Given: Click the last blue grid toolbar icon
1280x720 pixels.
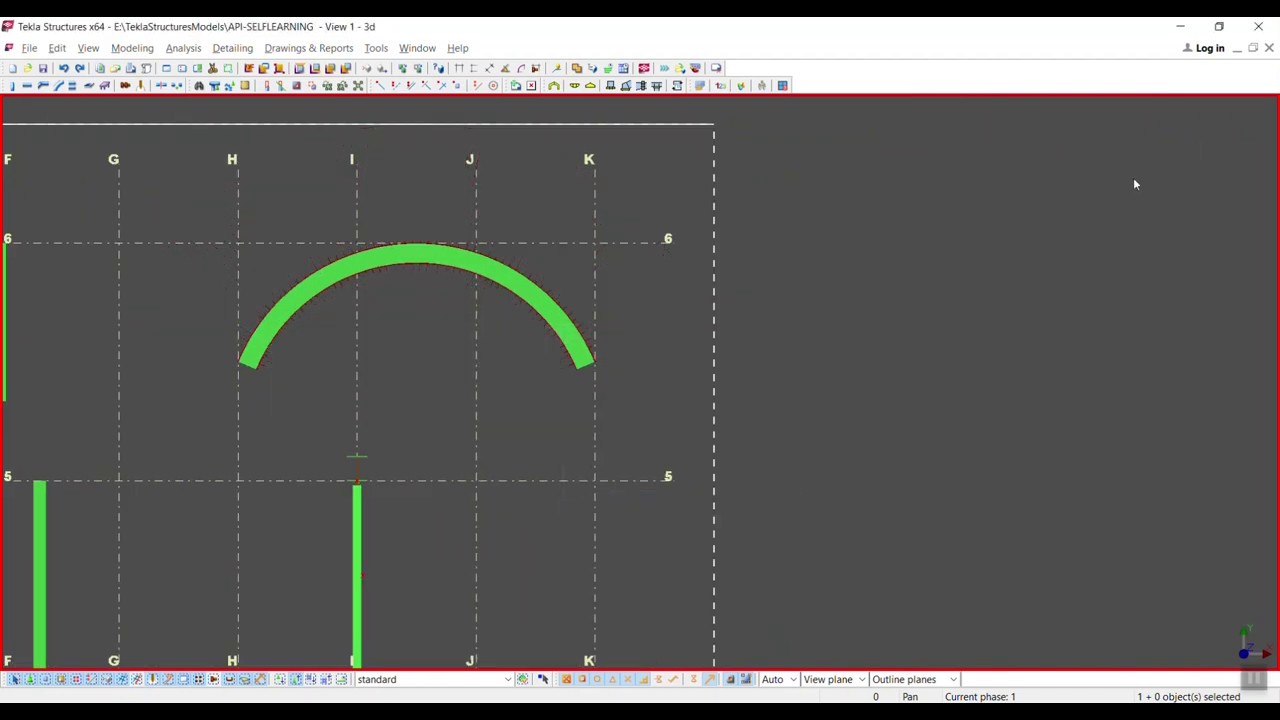Looking at the screenshot, I should point(782,85).
